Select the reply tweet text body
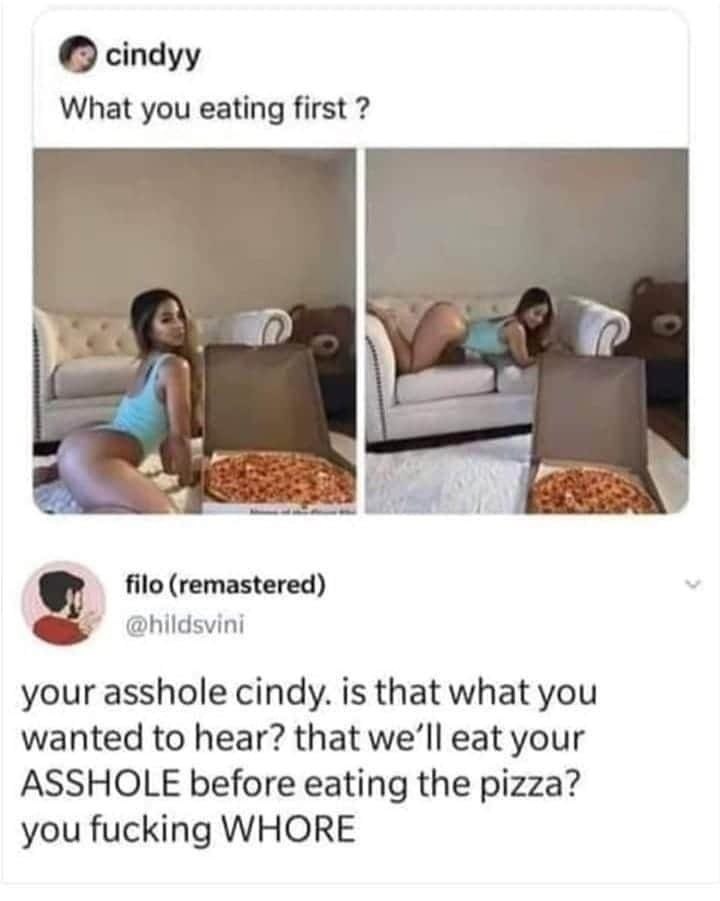Image resolution: width=720 pixels, height=901 pixels. [x=309, y=761]
